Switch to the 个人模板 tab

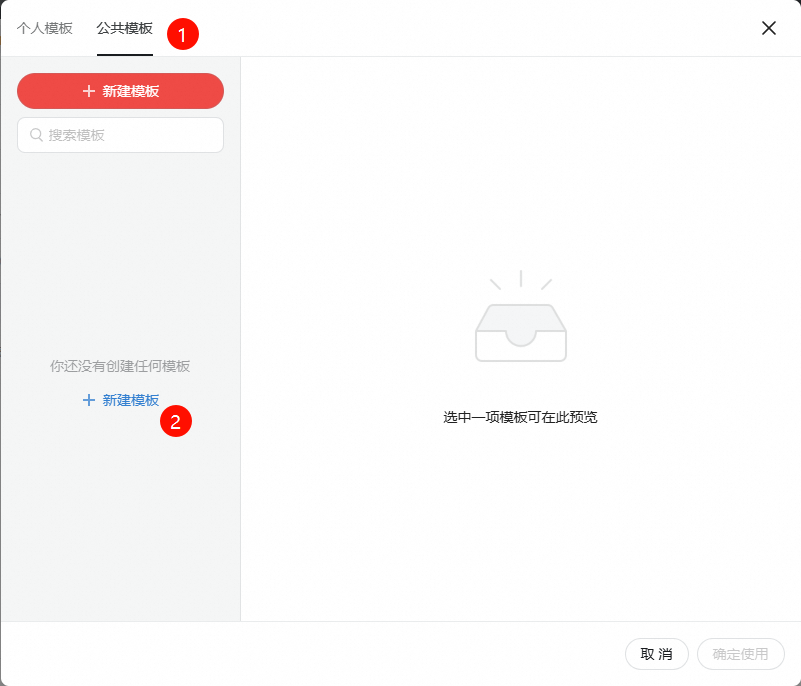tap(45, 28)
